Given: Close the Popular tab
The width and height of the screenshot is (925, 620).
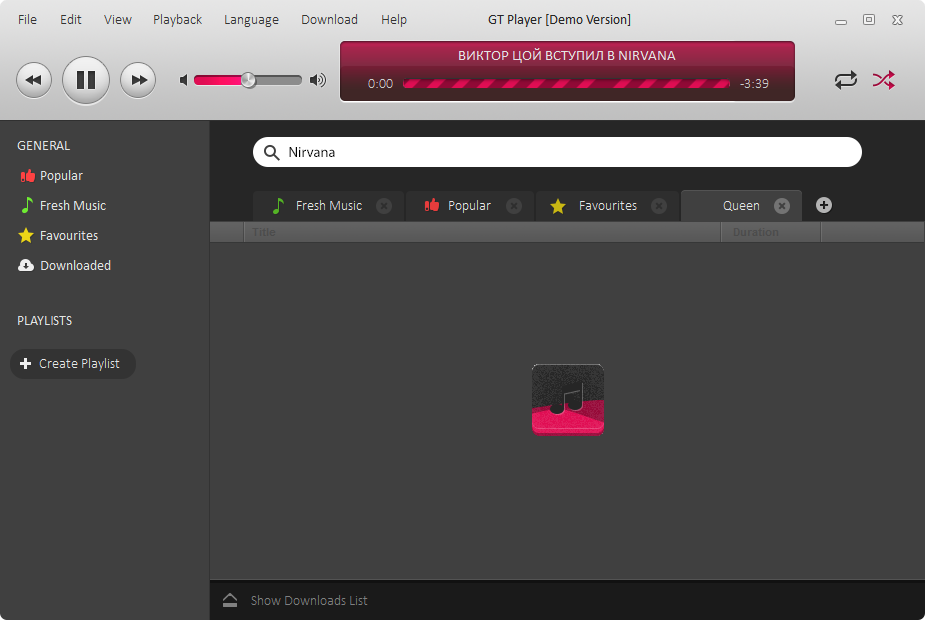Looking at the screenshot, I should pyautogui.click(x=514, y=206).
